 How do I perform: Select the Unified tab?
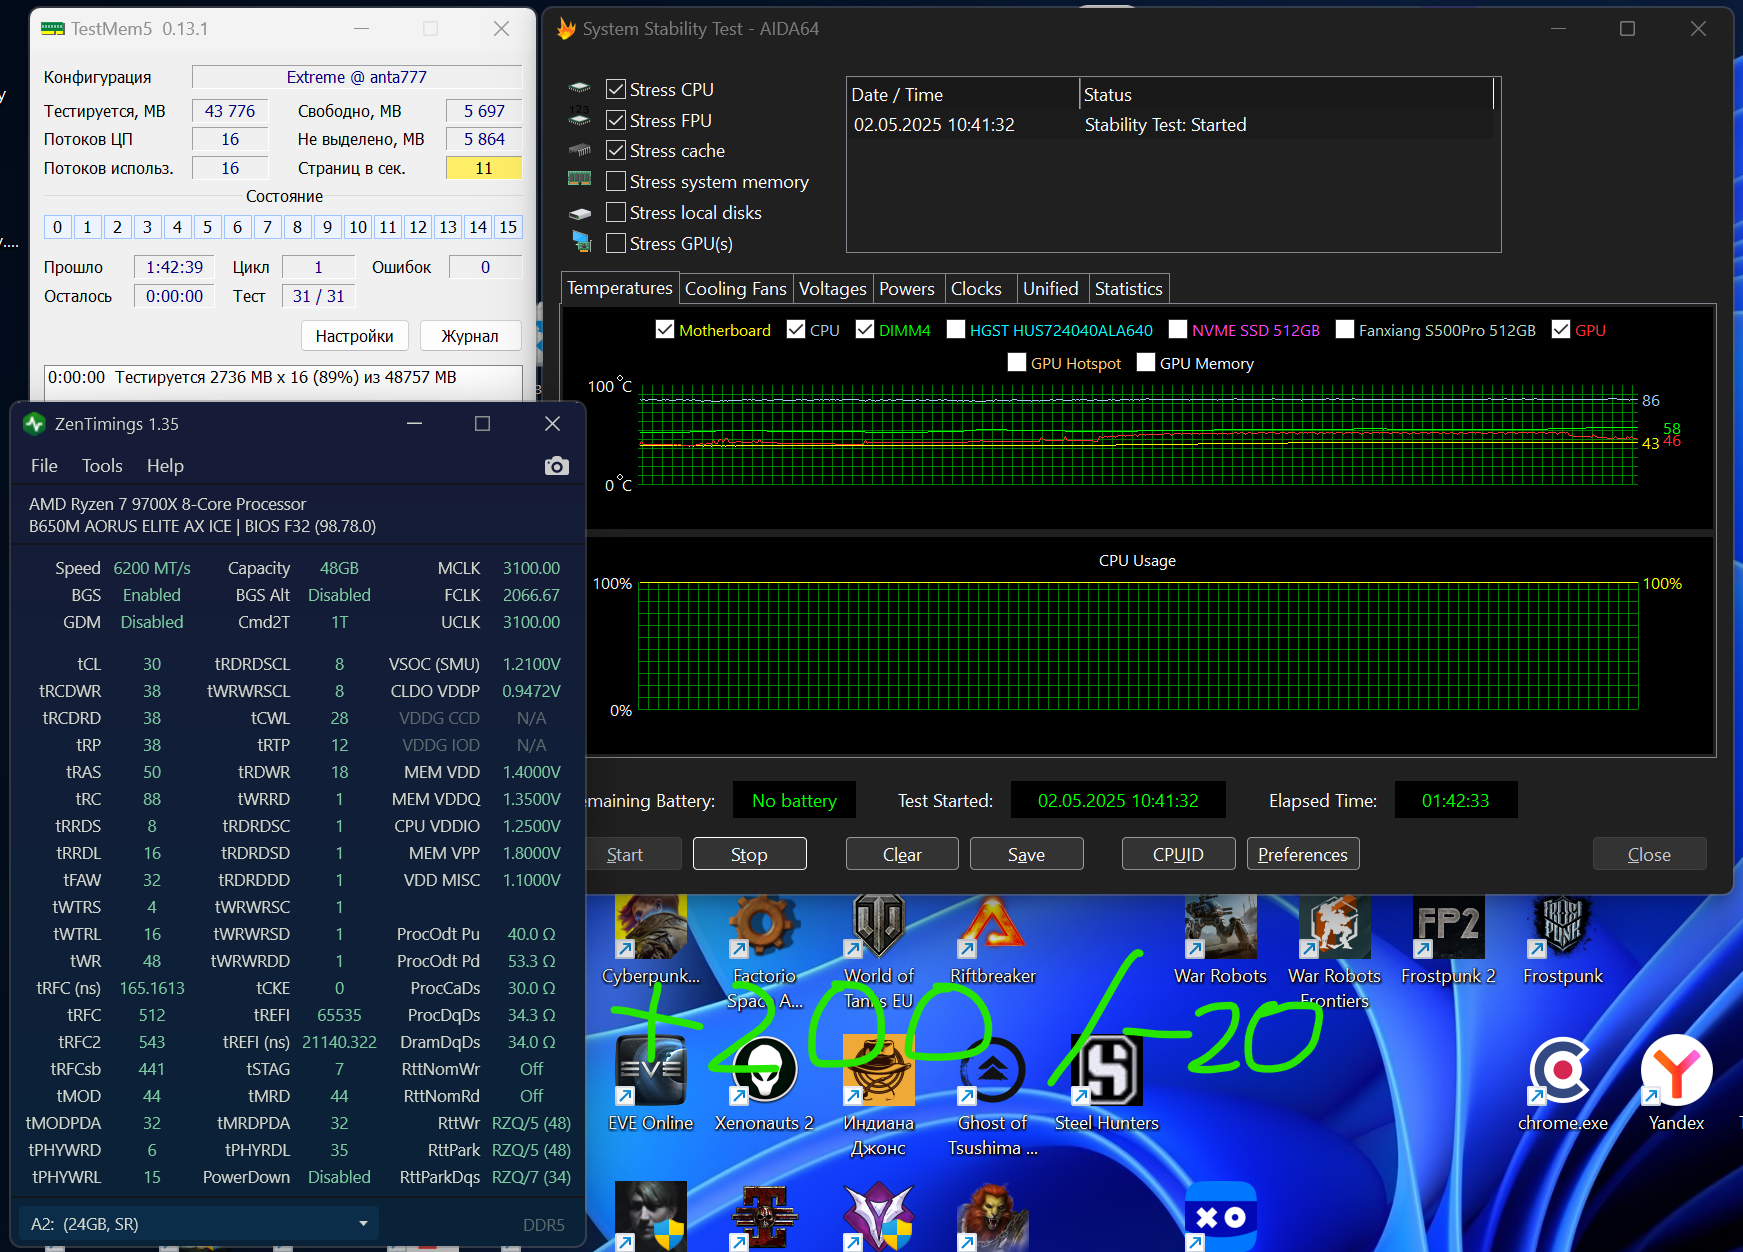pyautogui.click(x=1051, y=289)
